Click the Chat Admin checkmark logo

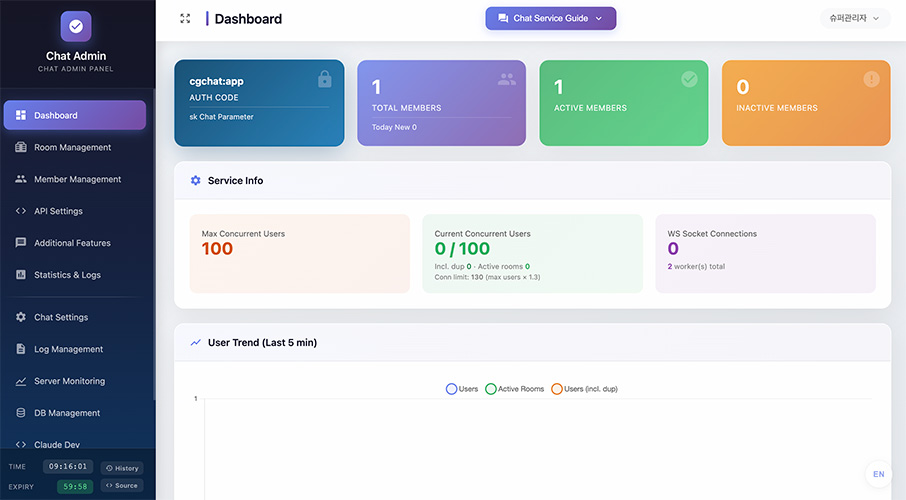click(76, 26)
